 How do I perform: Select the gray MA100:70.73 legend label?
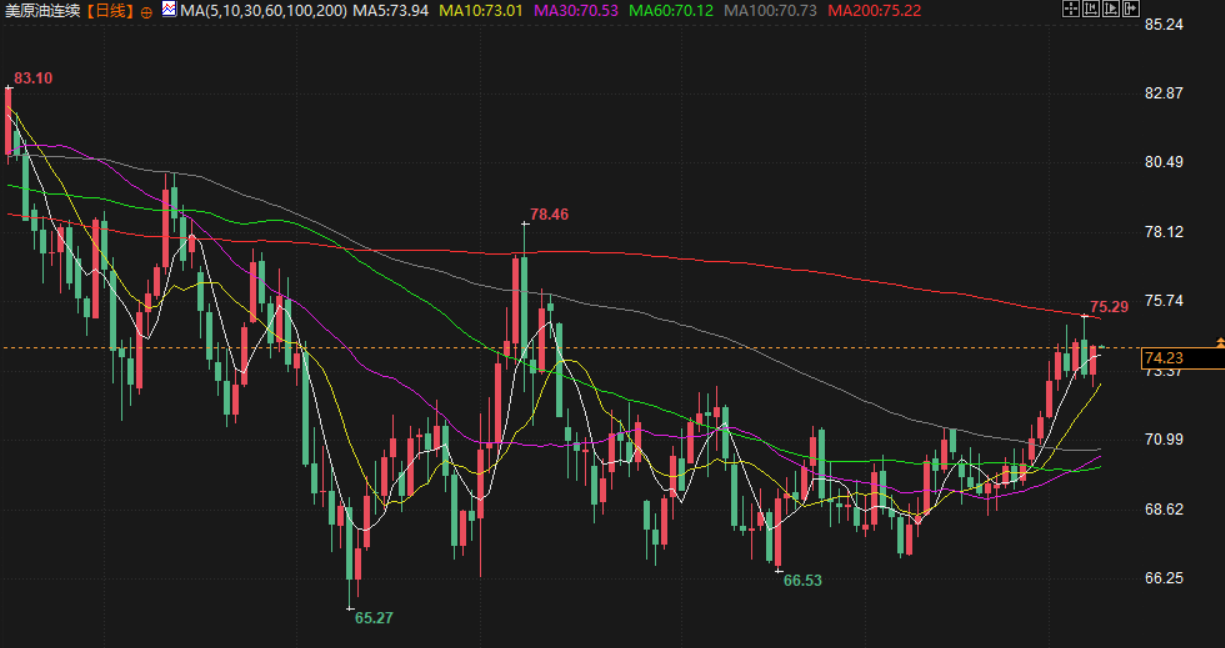pyautogui.click(x=770, y=11)
